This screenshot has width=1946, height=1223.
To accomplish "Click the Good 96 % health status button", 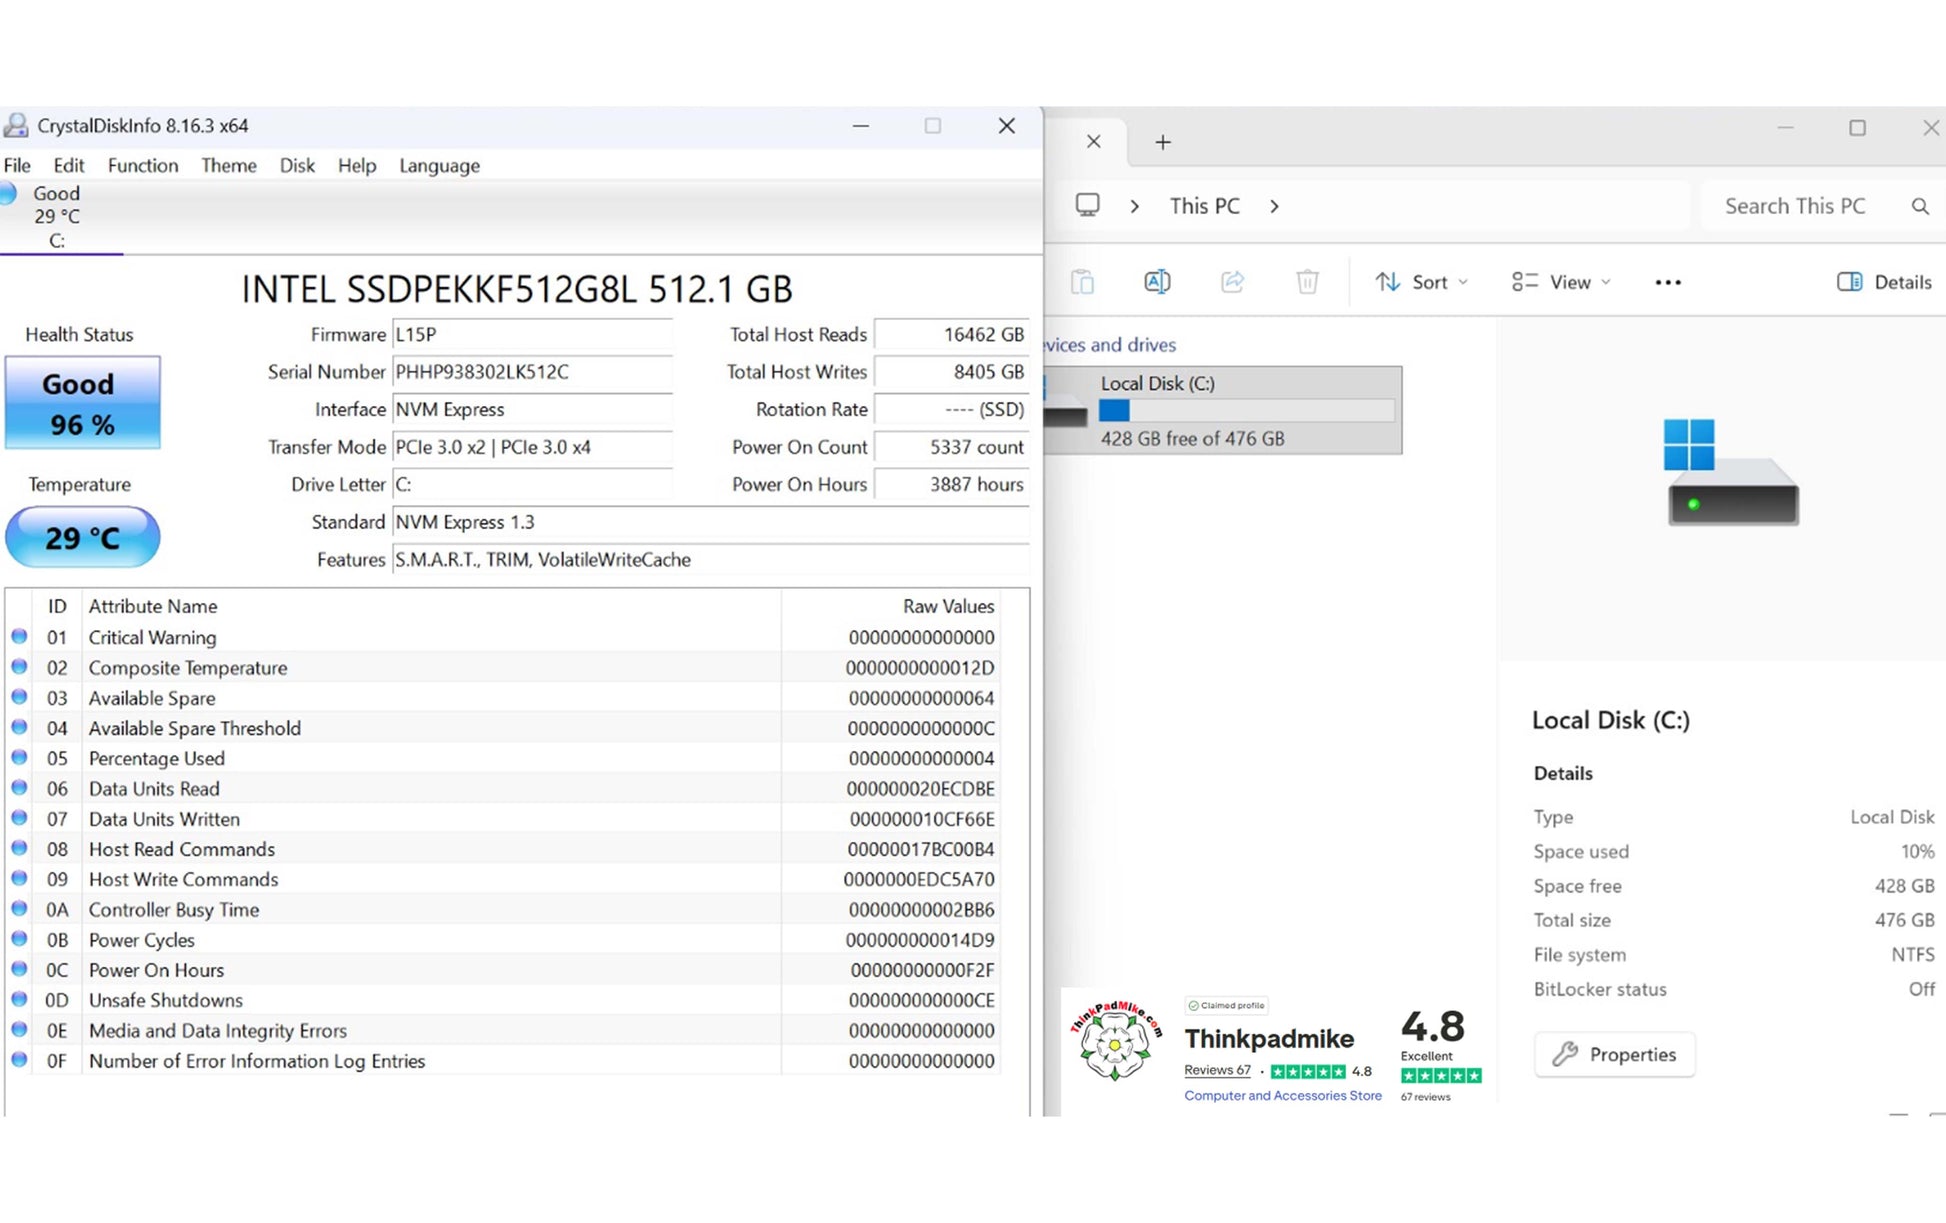I will 82,403.
